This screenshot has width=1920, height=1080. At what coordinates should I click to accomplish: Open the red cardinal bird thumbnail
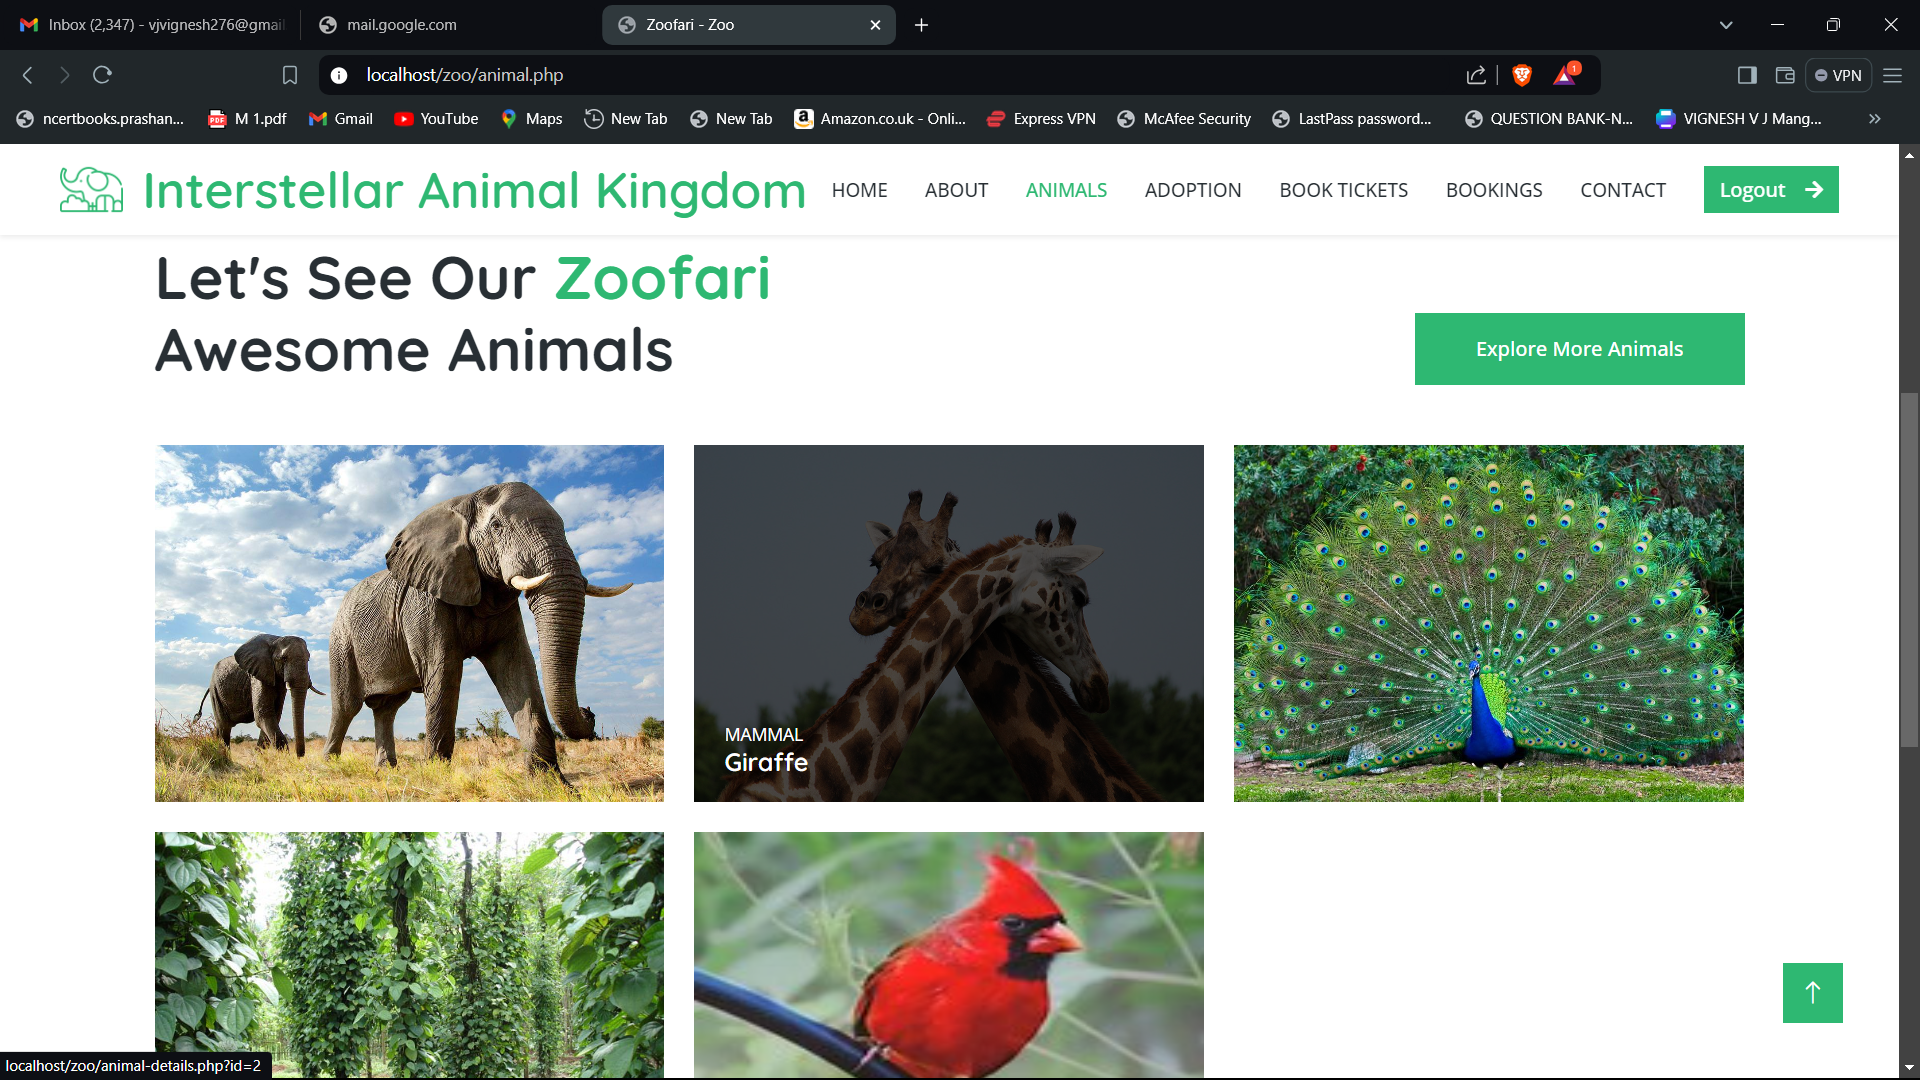pyautogui.click(x=948, y=955)
